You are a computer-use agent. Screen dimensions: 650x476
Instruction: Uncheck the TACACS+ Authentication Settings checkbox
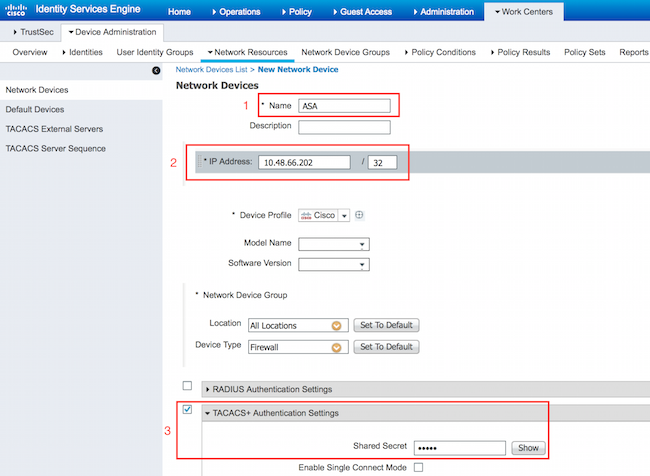coord(187,409)
